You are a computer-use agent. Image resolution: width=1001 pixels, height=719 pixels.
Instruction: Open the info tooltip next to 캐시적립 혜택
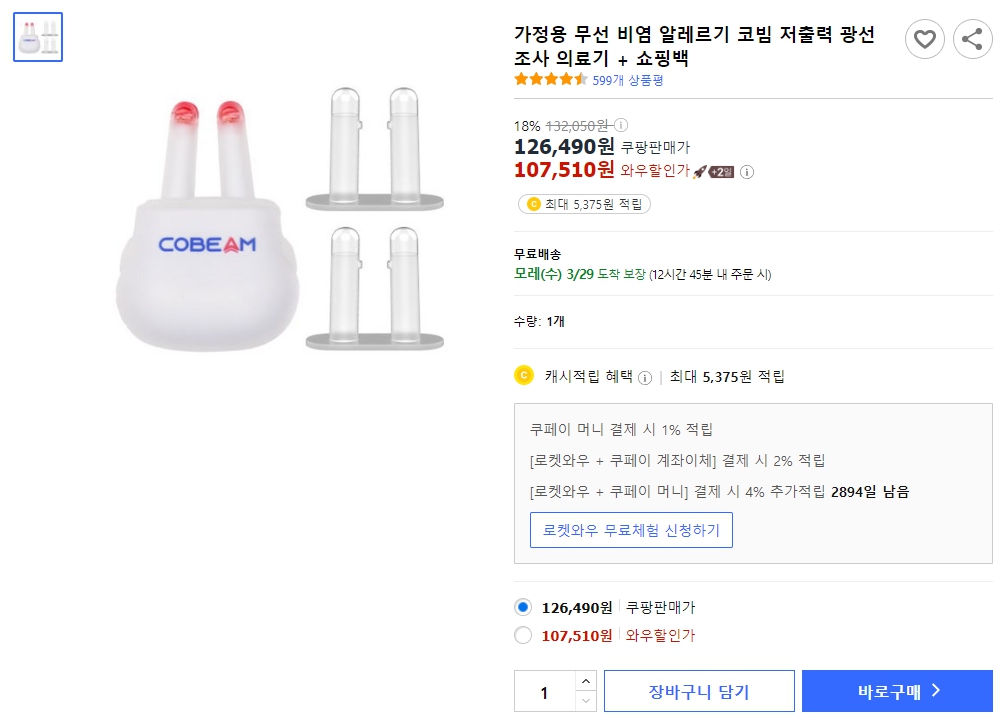pyautogui.click(x=647, y=377)
